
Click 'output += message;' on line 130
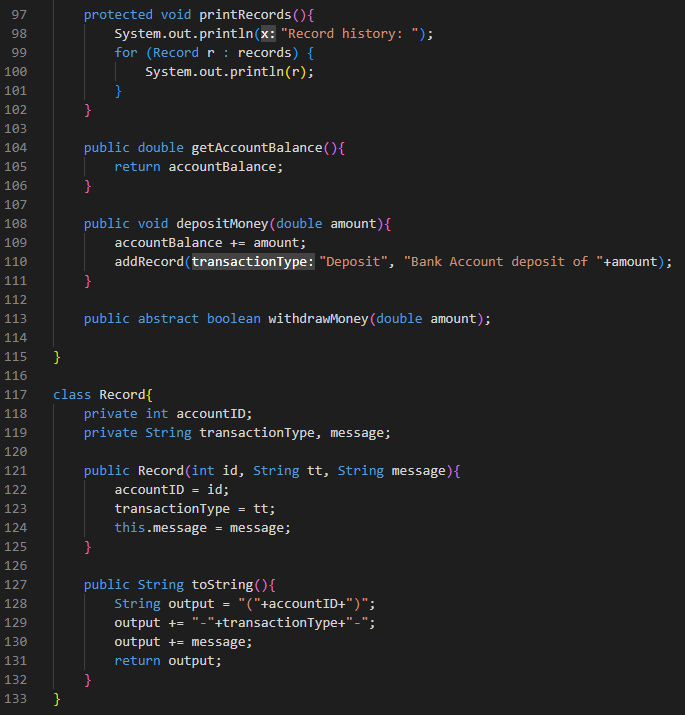(183, 642)
